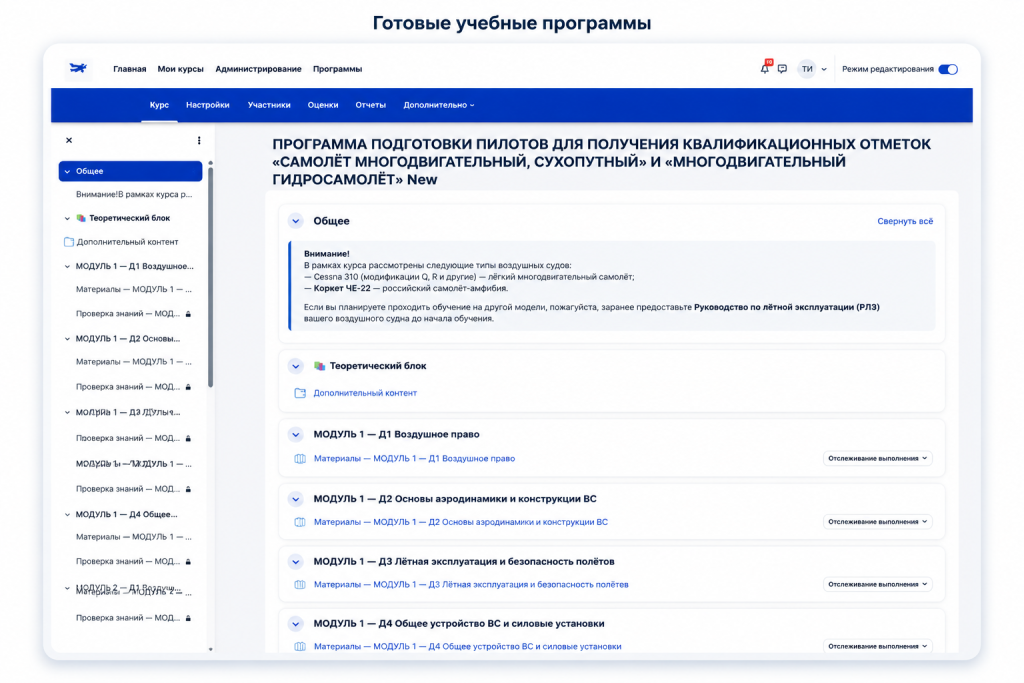The image size is (1024, 683).
Task: Open Материалы — МОДУЛЬ 1 — Д2 Основы аэродинамики link
Action: click(460, 522)
